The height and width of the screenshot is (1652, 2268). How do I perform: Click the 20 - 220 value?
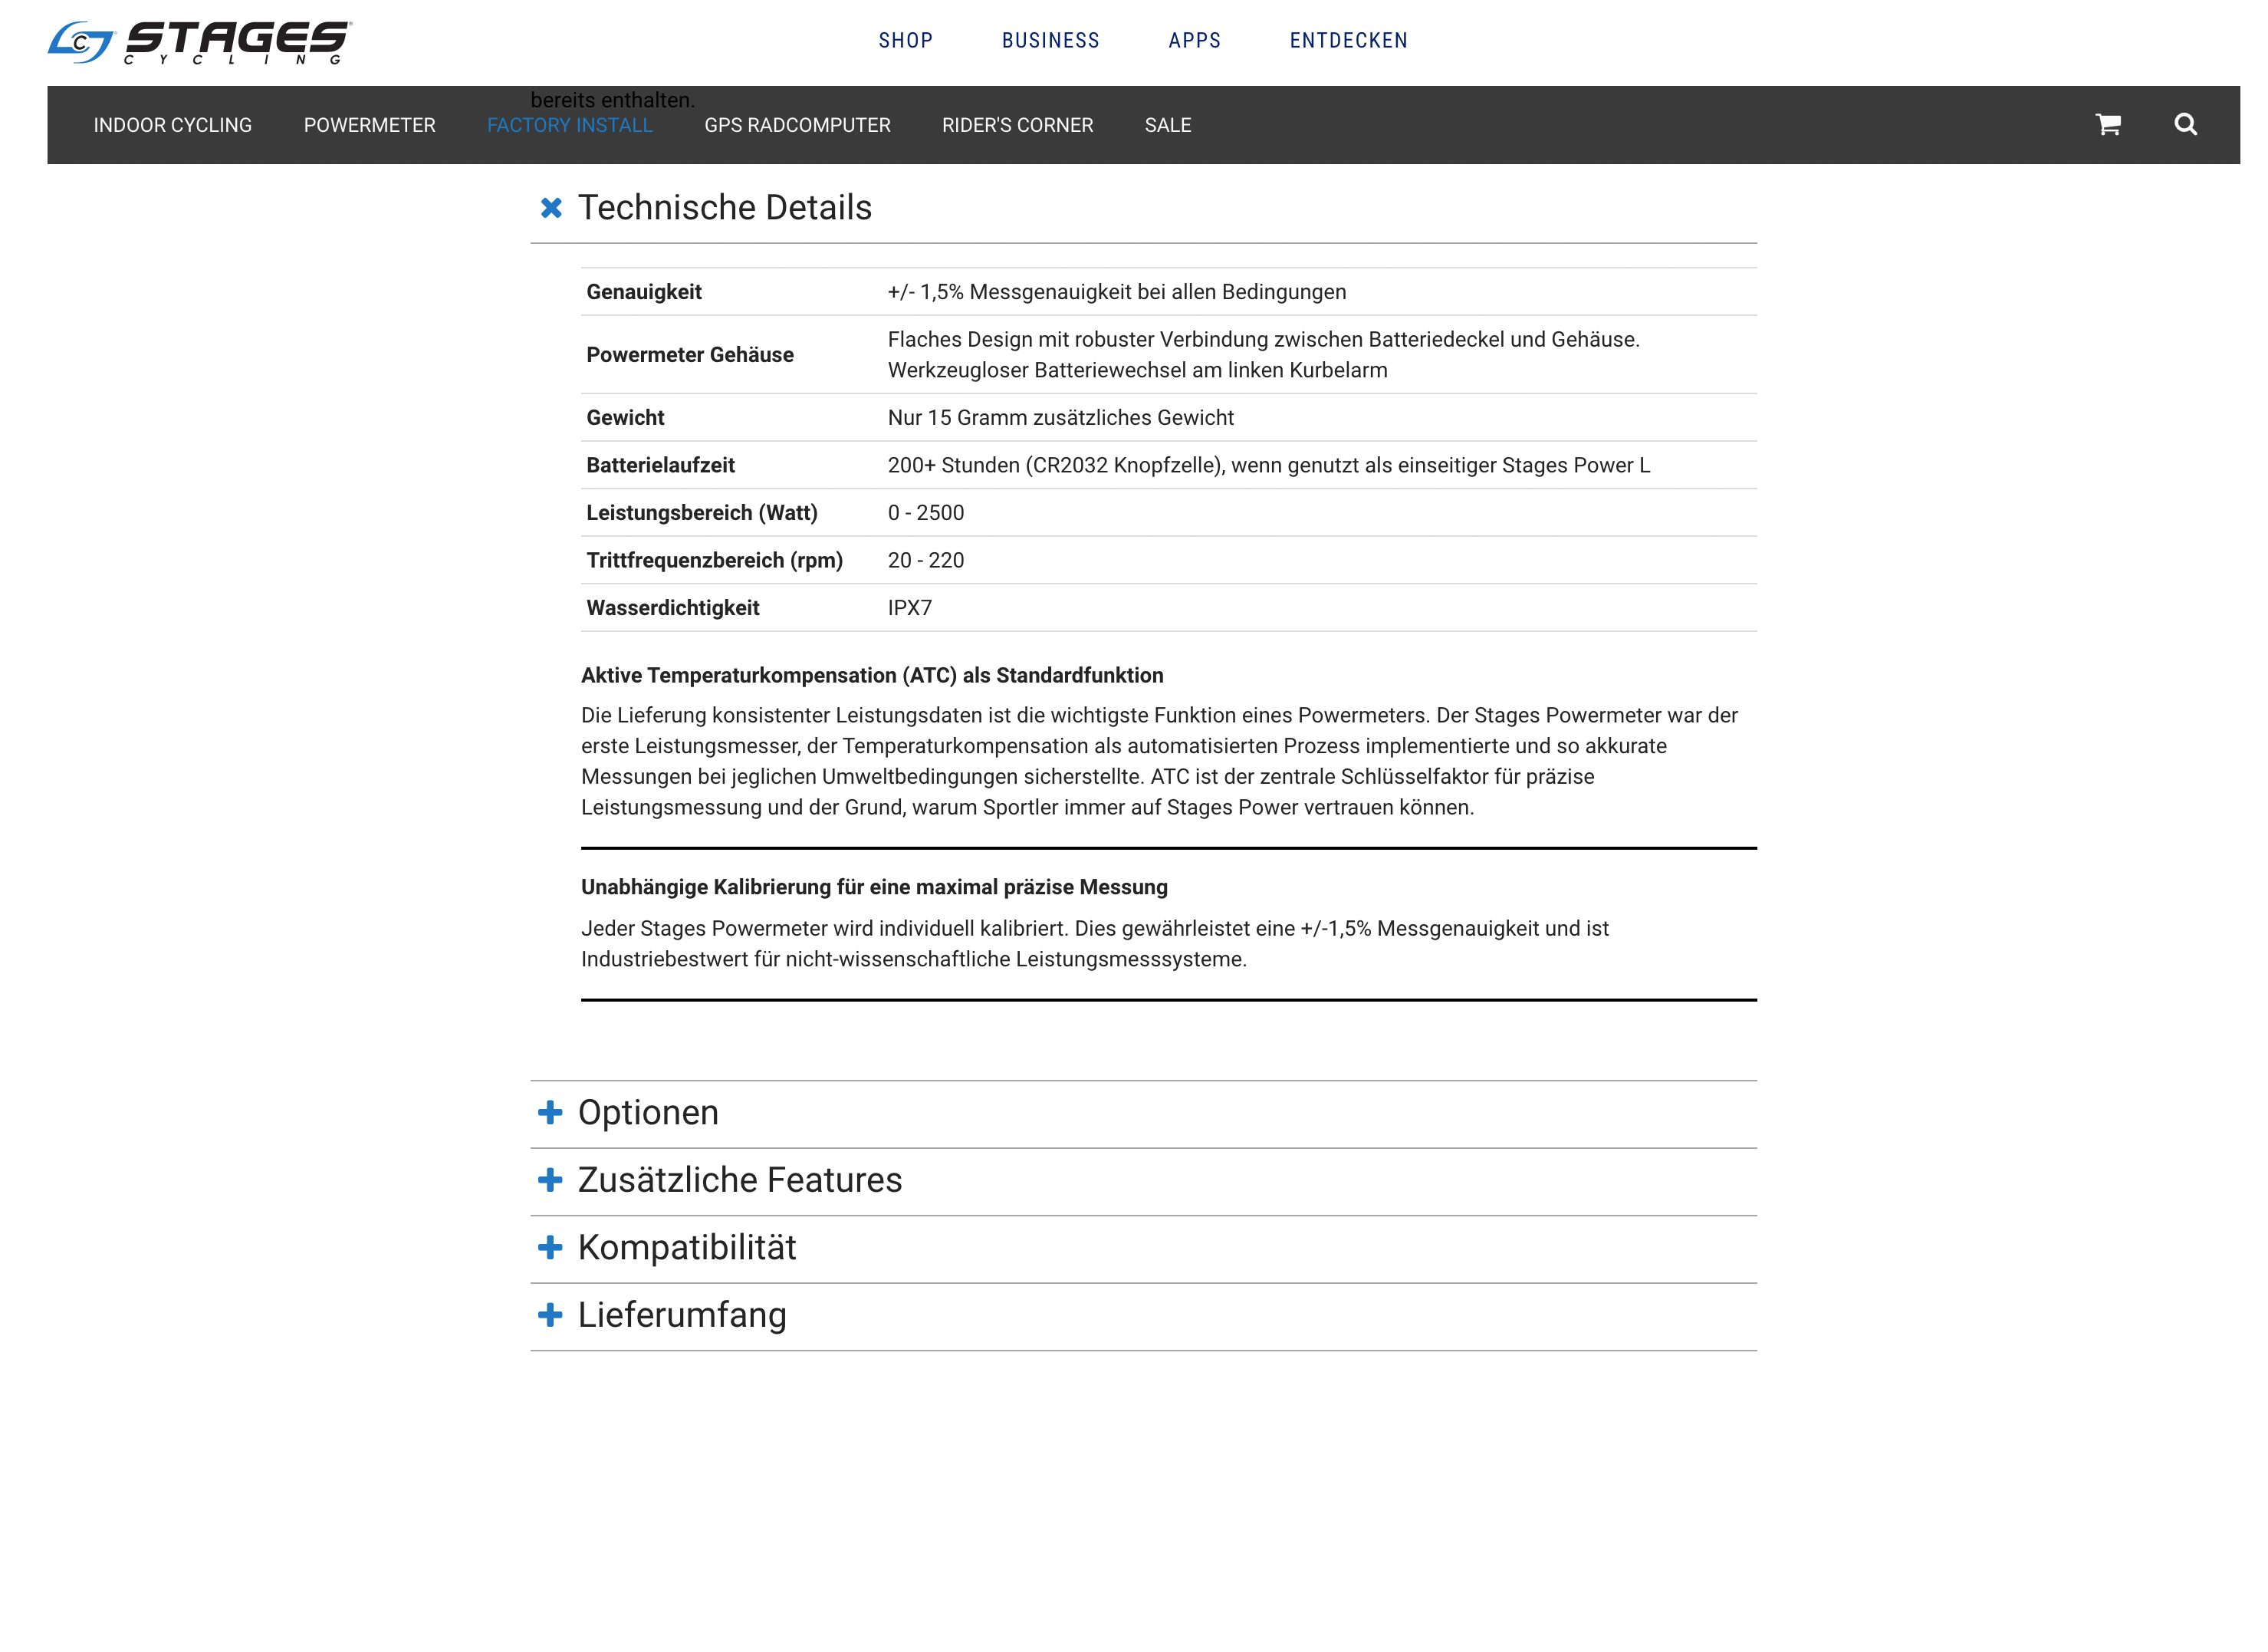926,560
